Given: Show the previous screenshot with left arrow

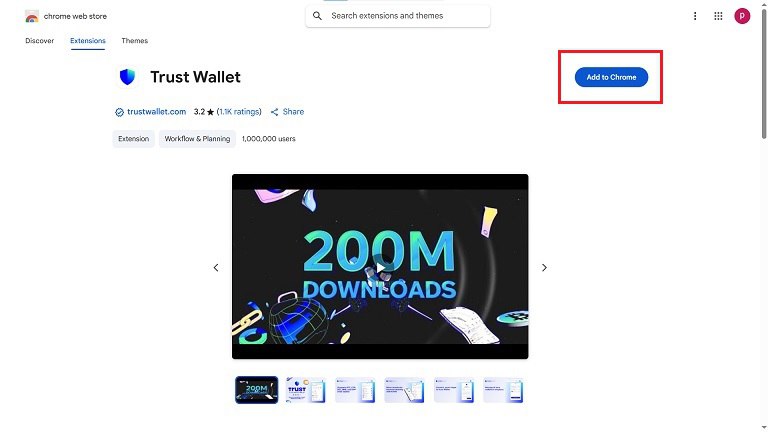Looking at the screenshot, I should point(216,267).
